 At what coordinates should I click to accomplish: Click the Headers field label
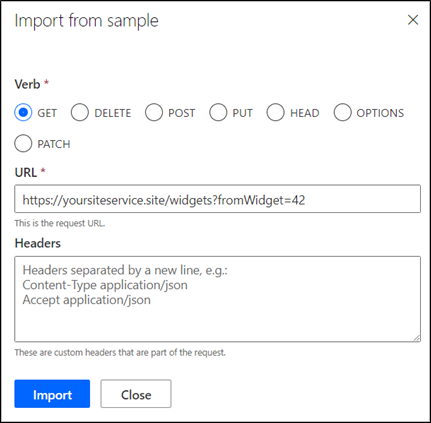pos(38,243)
